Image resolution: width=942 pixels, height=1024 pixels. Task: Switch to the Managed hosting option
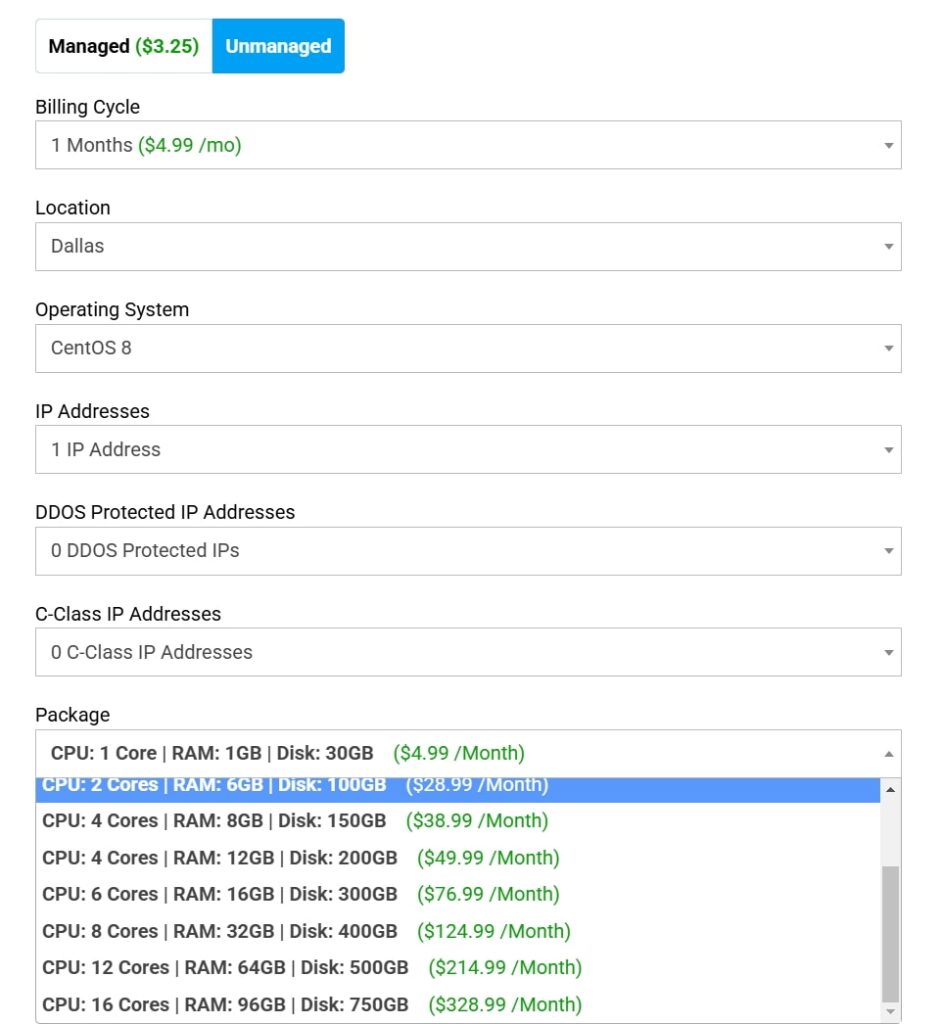point(123,46)
